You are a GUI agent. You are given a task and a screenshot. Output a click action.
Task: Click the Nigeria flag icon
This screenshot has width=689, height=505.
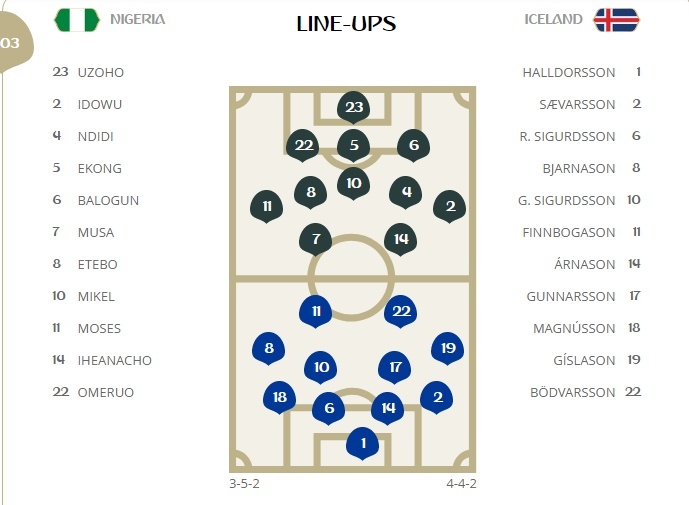[x=76, y=20]
